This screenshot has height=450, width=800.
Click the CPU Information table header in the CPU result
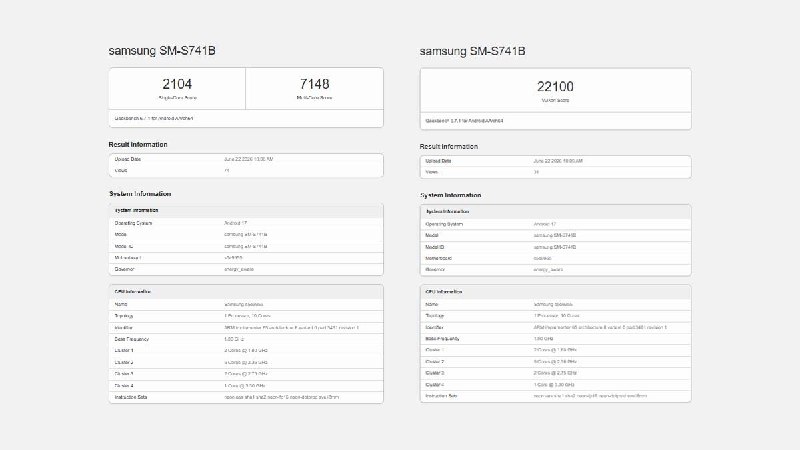tap(246, 292)
